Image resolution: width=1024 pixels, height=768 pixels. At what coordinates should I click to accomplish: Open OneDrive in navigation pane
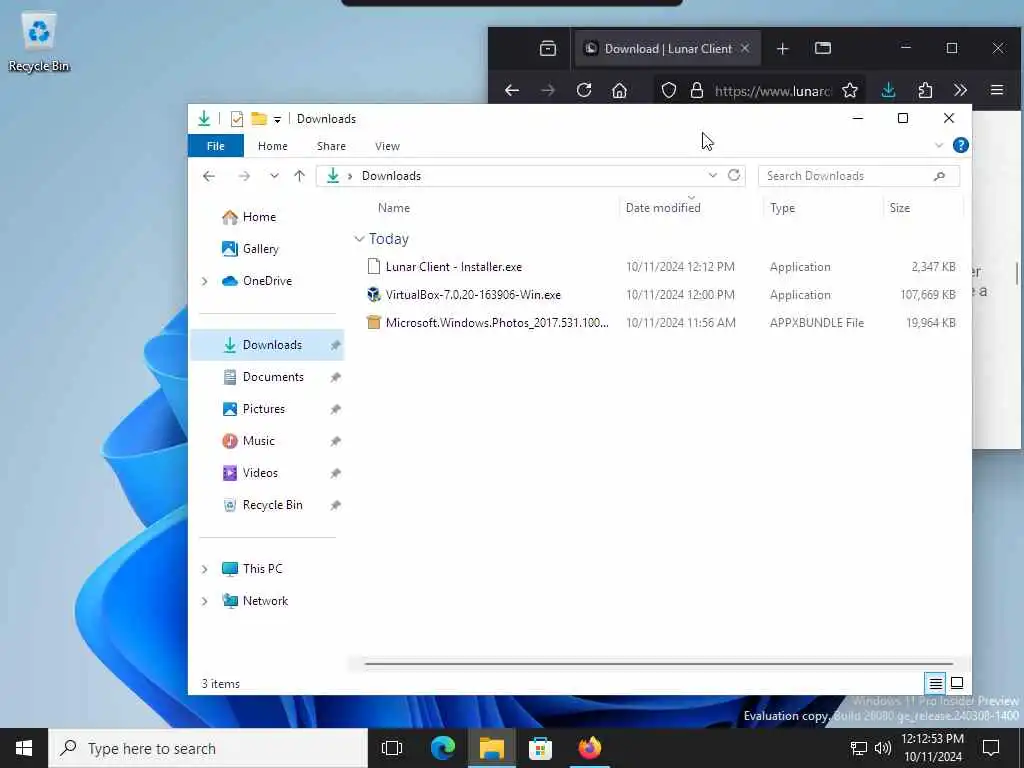(267, 281)
